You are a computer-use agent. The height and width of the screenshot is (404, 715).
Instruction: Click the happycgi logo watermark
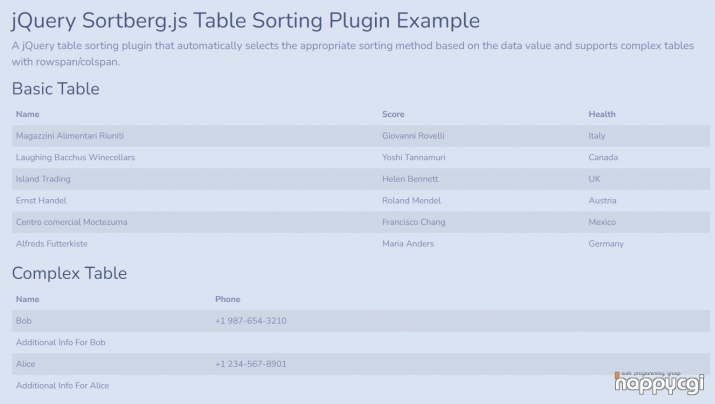pyautogui.click(x=659, y=383)
